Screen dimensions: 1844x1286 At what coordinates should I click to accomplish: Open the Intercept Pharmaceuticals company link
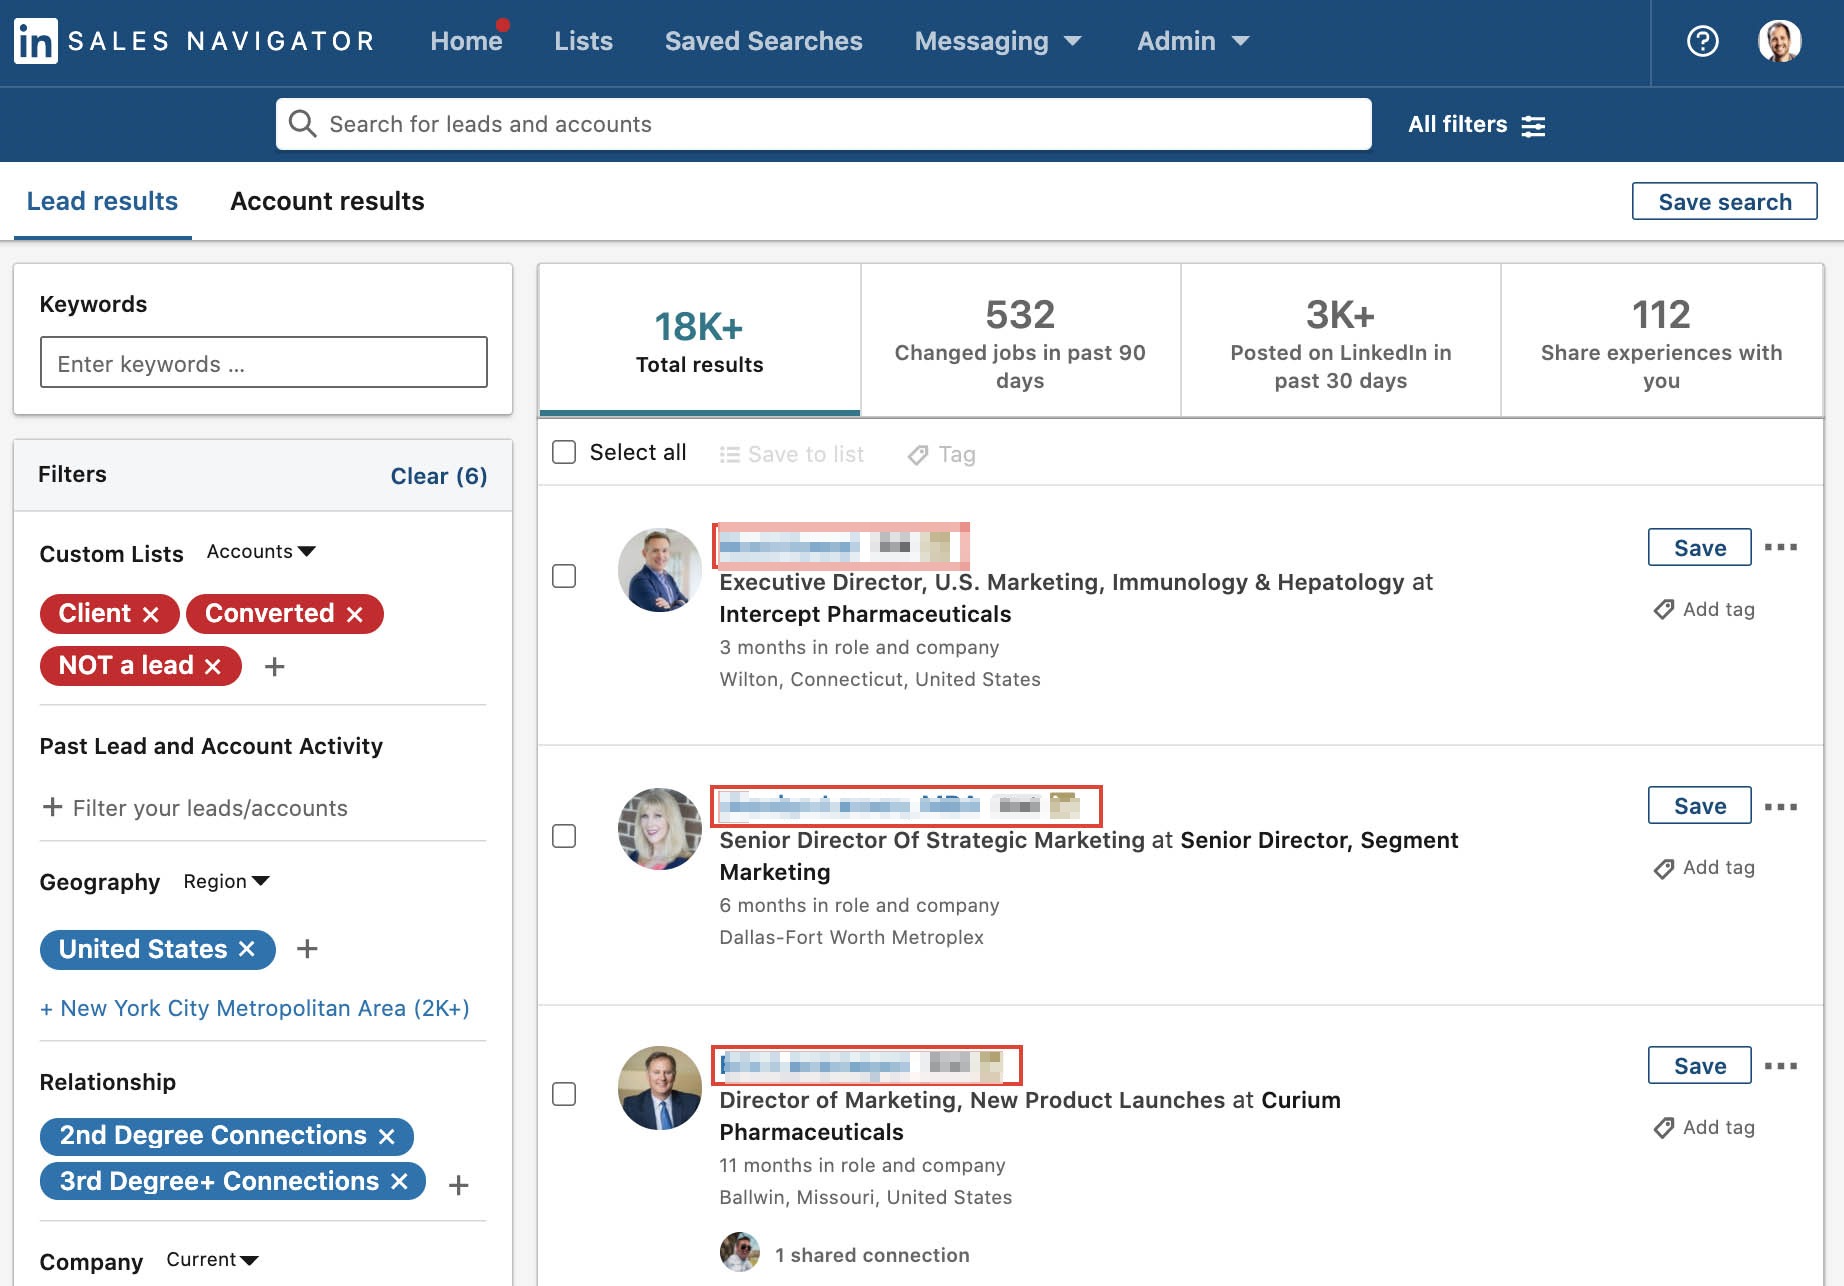(x=865, y=614)
